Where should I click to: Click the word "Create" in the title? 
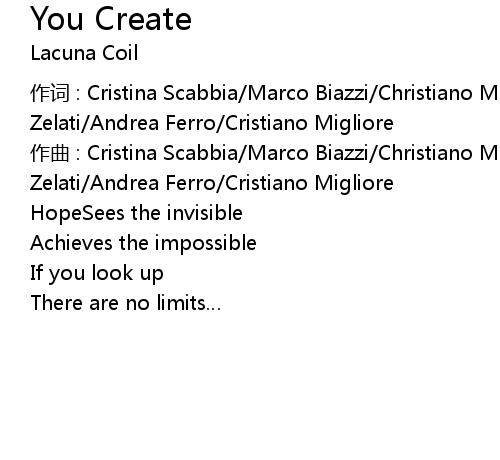[x=143, y=19]
